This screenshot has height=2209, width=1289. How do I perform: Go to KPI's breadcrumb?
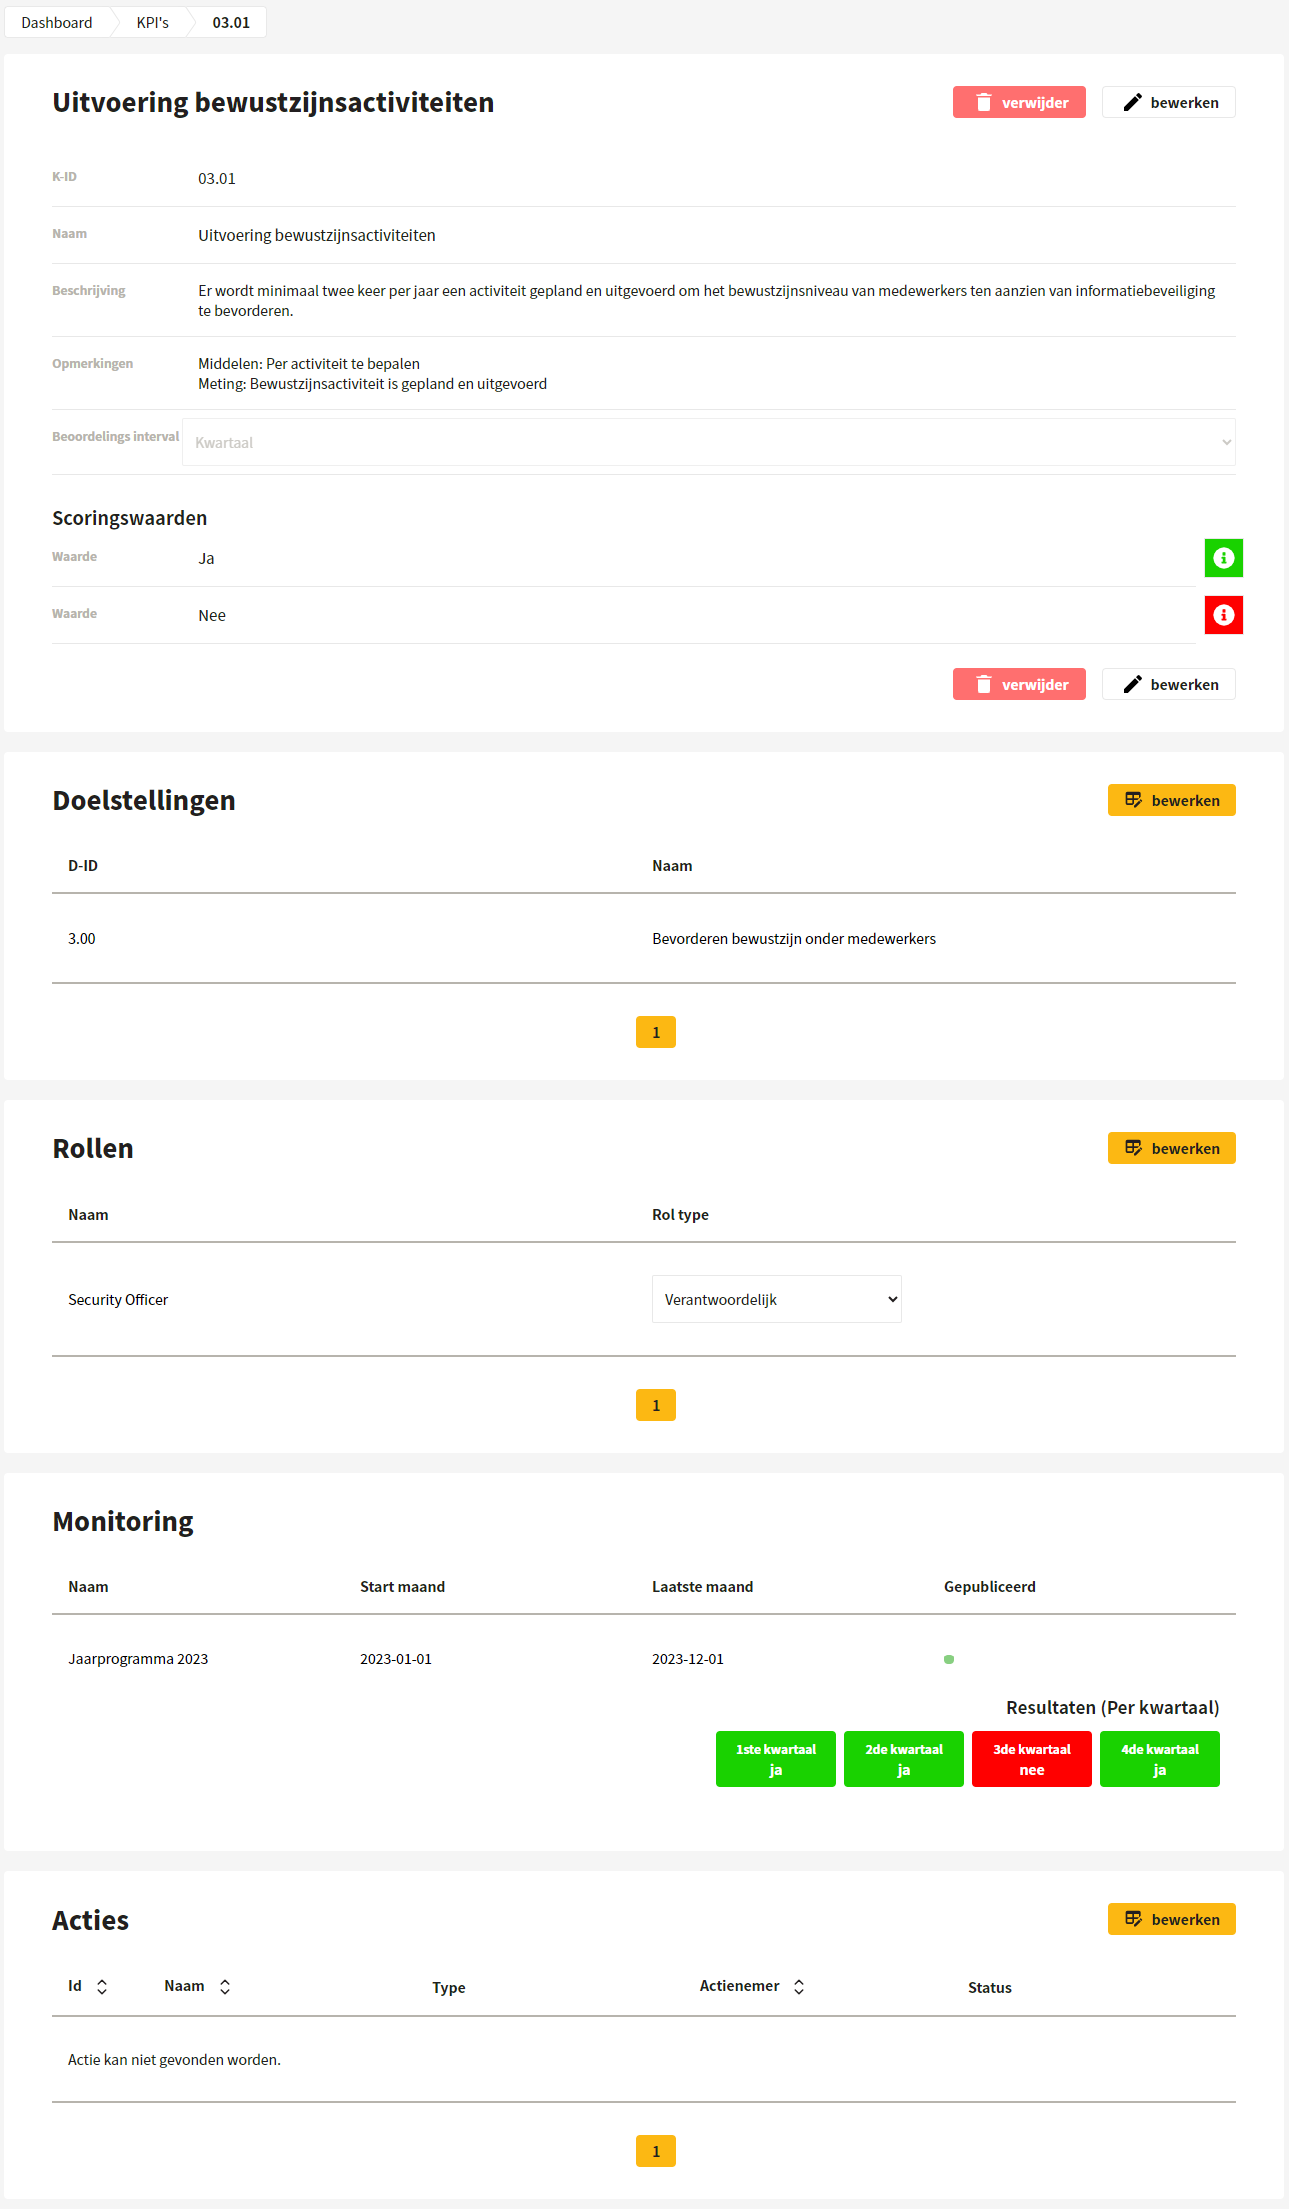153,22
